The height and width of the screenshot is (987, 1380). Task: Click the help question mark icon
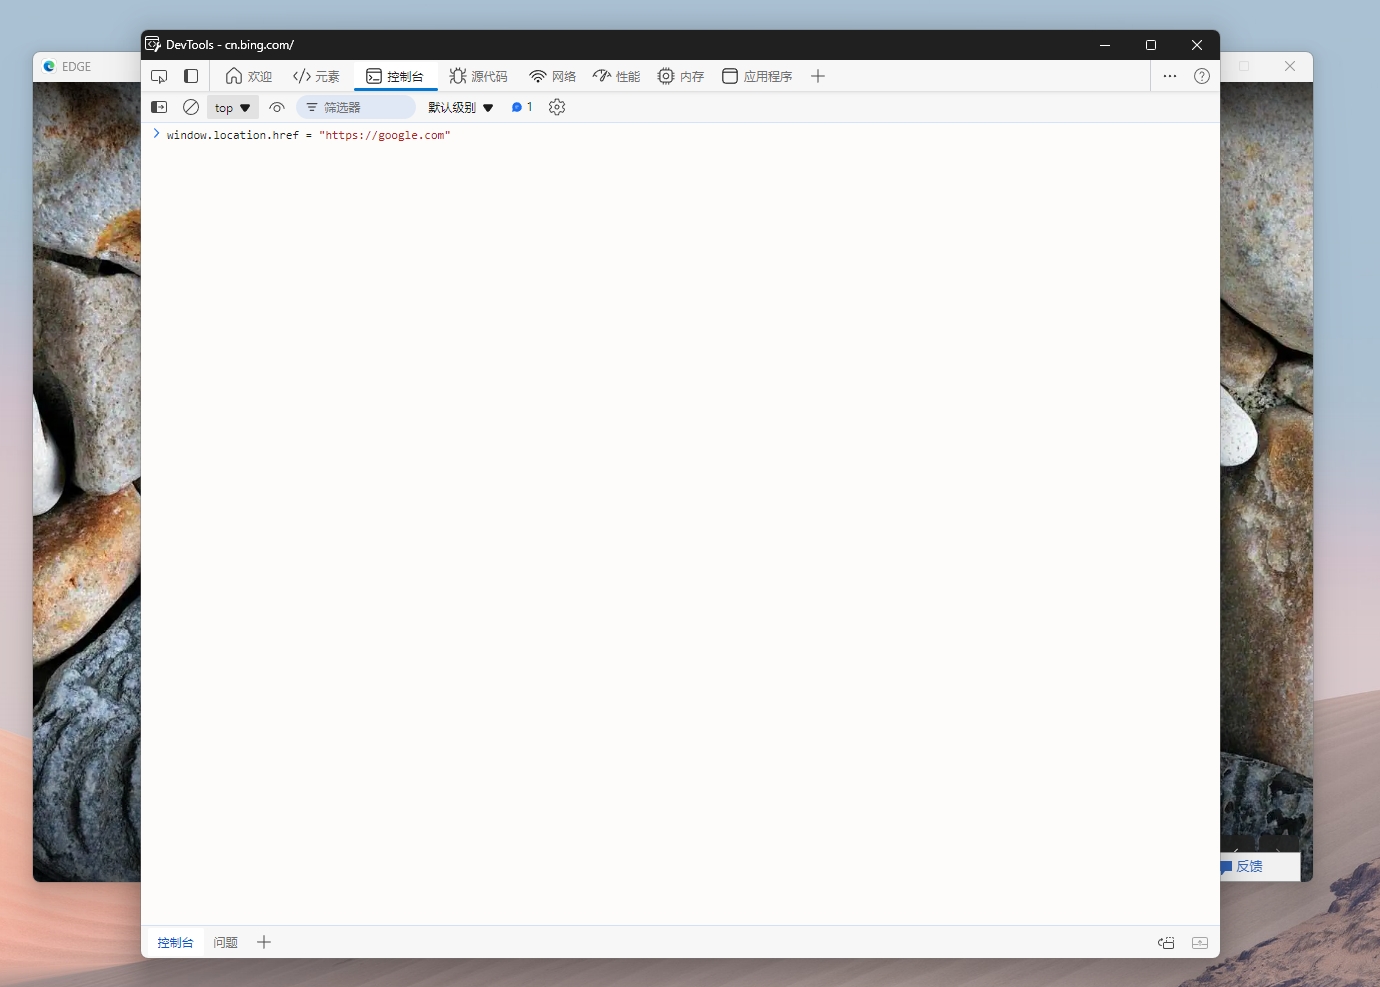coord(1202,76)
